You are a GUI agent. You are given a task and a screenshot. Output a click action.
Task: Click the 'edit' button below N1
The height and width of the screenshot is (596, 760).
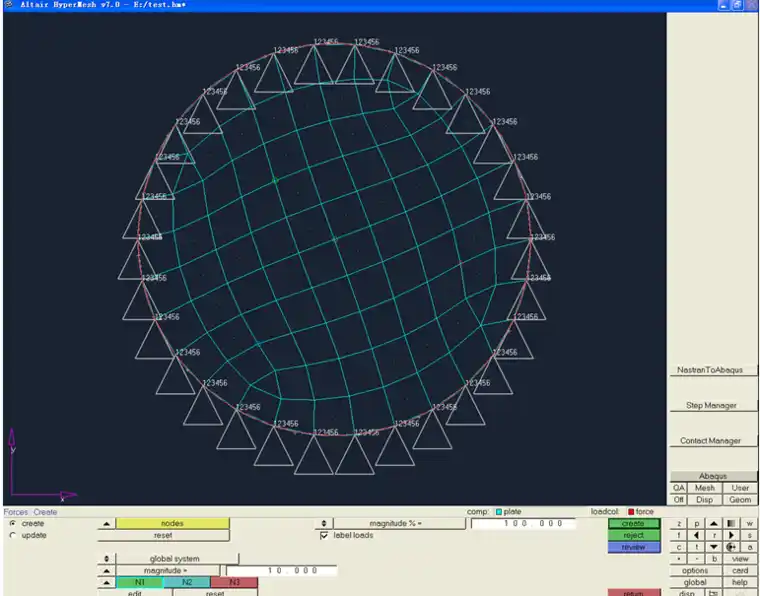[x=135, y=593]
